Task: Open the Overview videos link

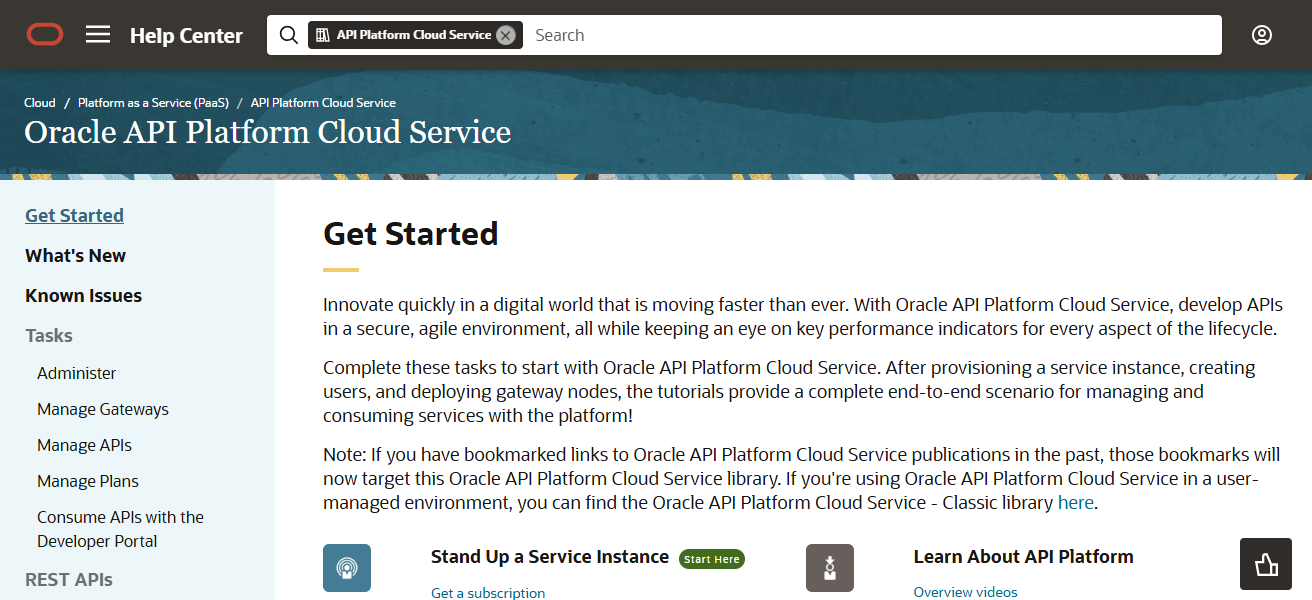Action: pos(964,592)
